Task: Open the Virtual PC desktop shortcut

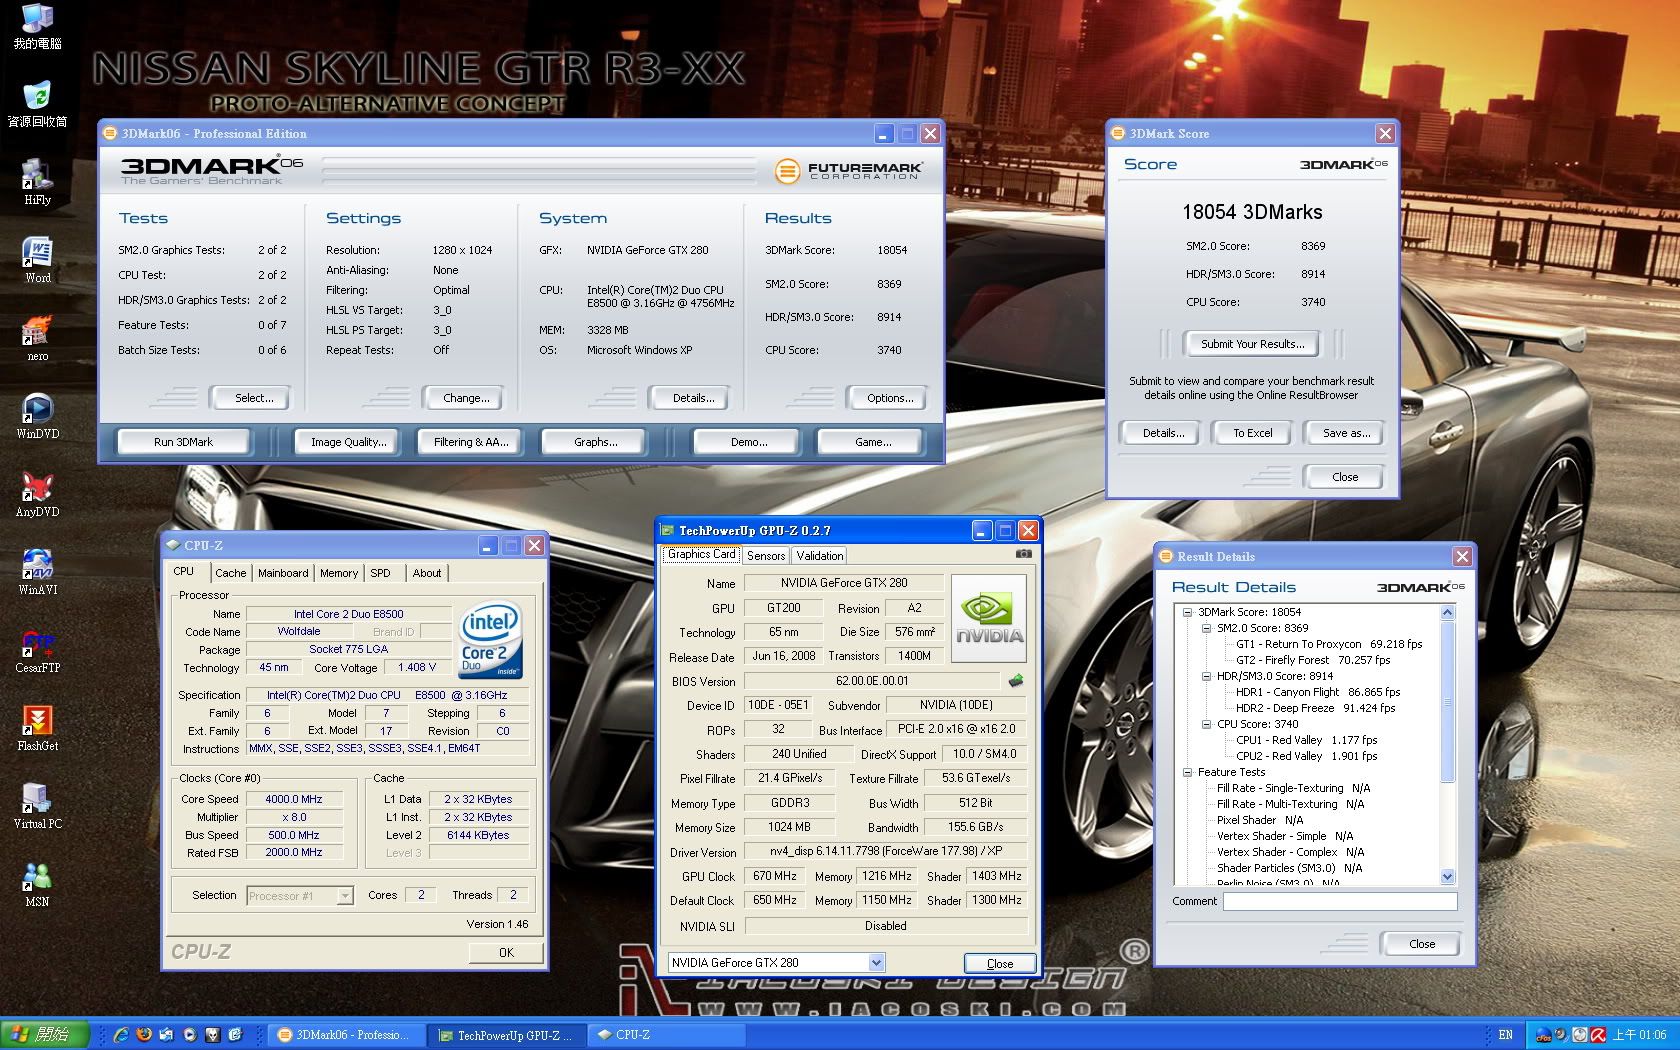Action: click(37, 806)
